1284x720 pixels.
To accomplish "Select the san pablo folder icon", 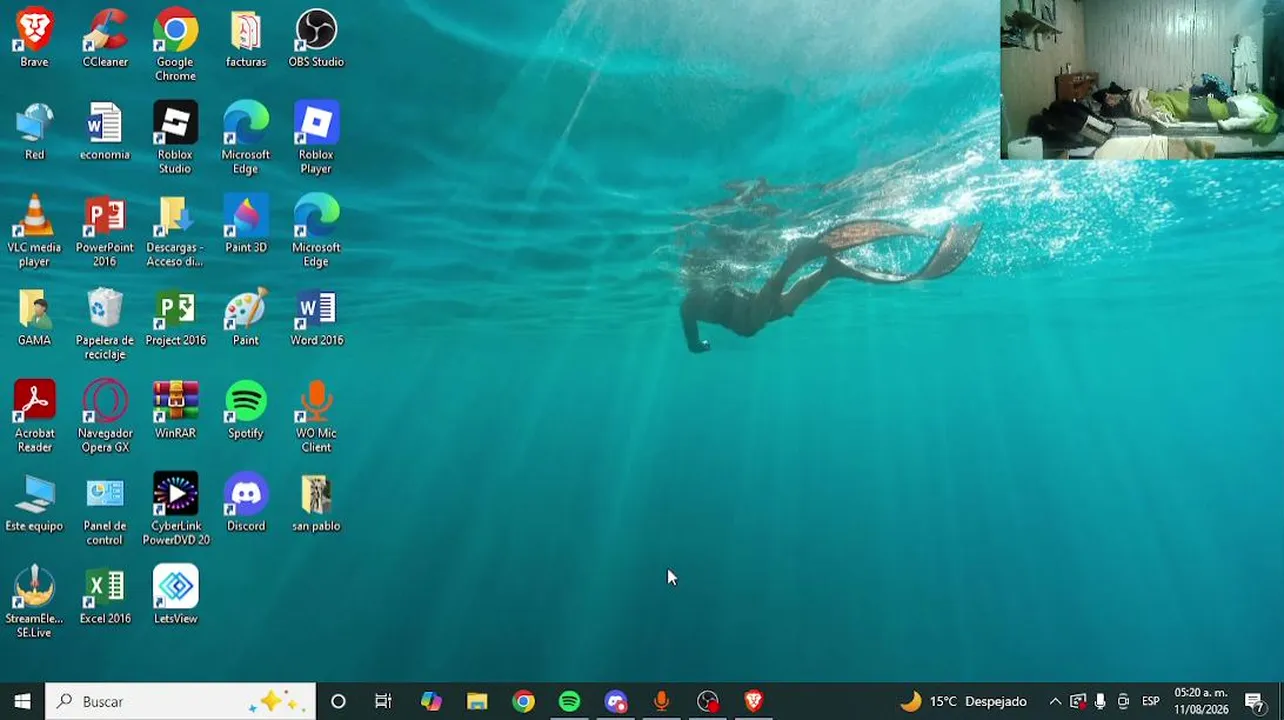I will [x=316, y=503].
